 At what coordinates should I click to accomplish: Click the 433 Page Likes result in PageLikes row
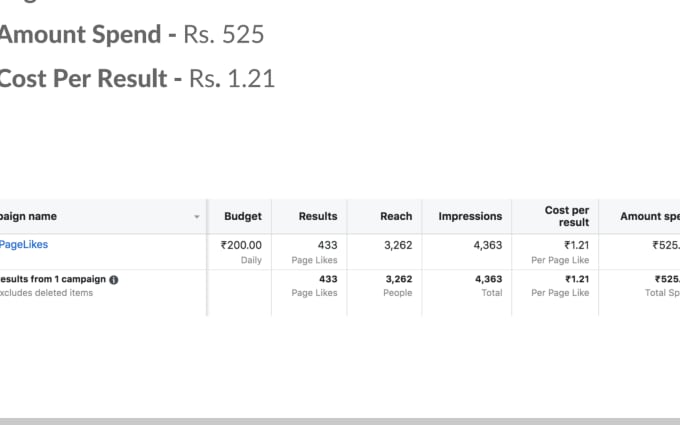[x=314, y=252]
